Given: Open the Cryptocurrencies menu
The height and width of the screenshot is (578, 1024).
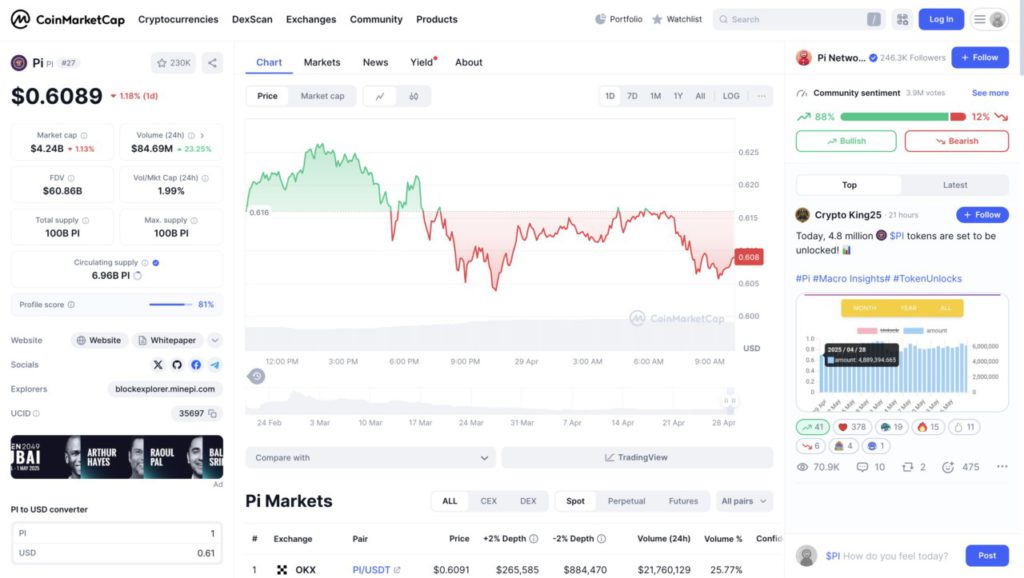Looking at the screenshot, I should pyautogui.click(x=178, y=20).
